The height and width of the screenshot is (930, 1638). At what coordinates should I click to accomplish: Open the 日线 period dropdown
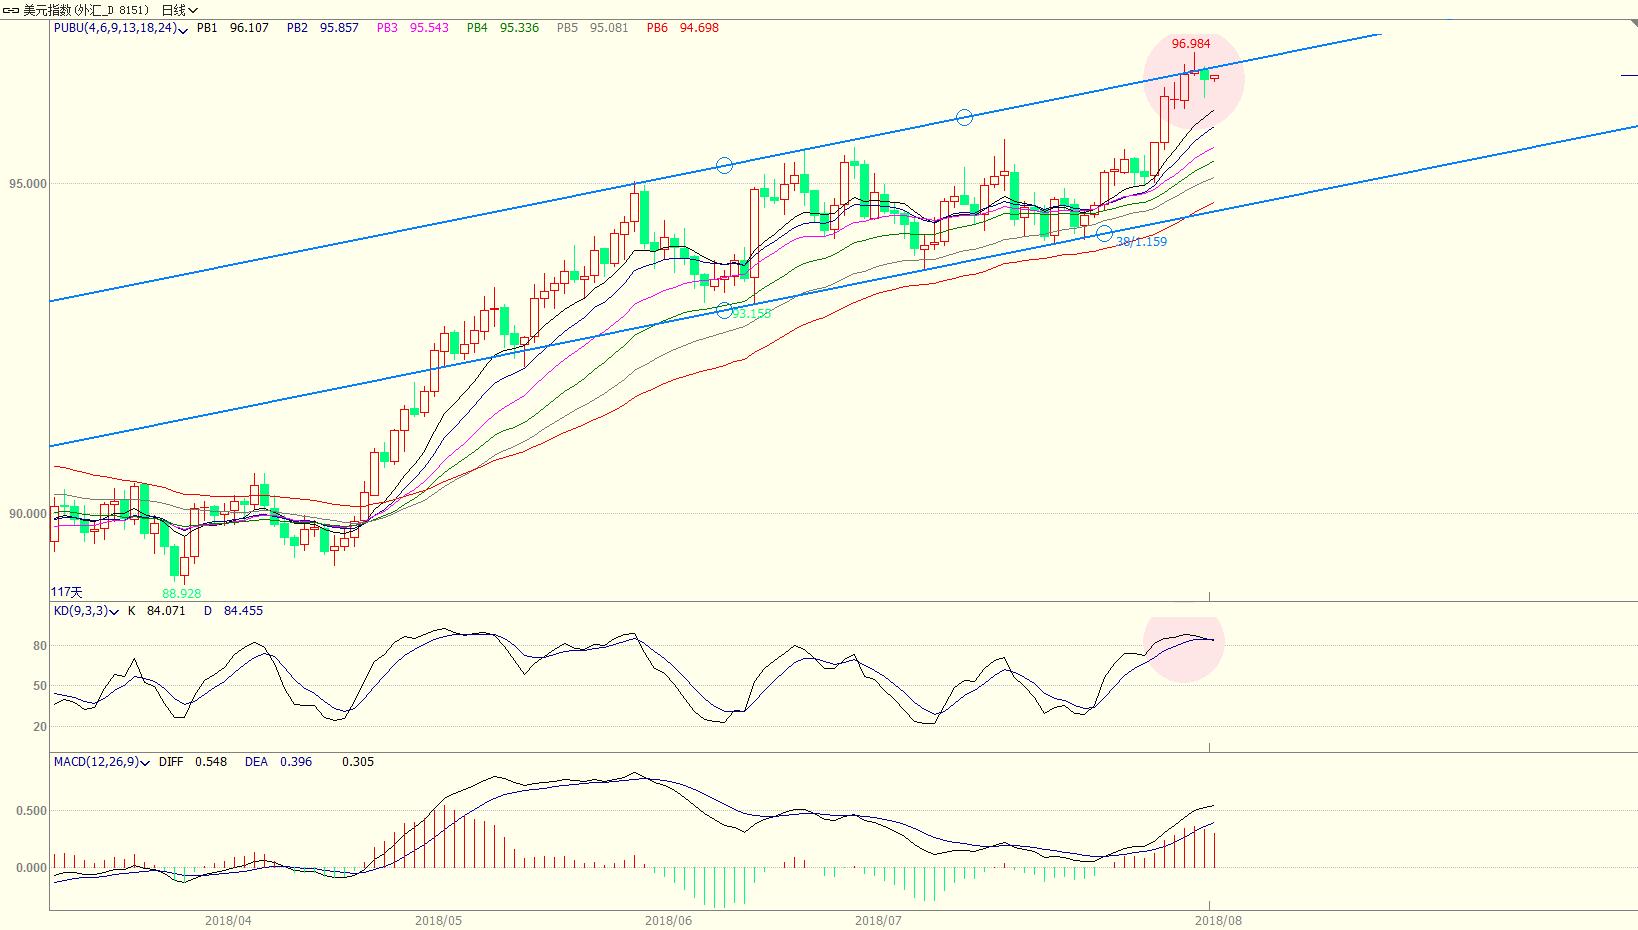click(x=179, y=10)
